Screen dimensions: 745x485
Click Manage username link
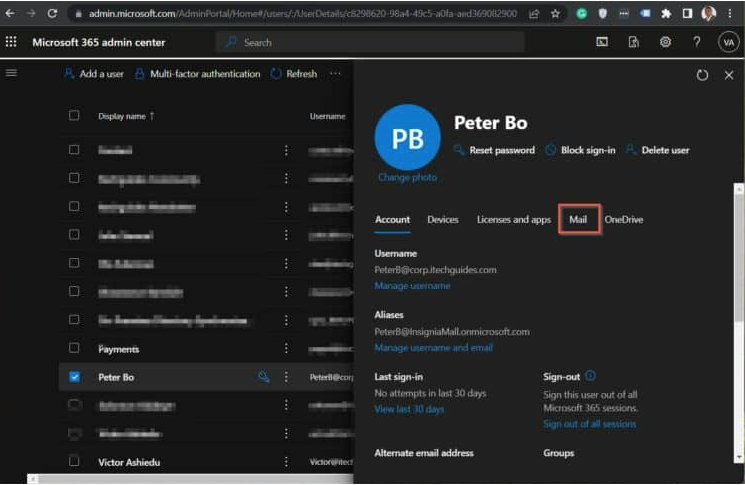412,285
